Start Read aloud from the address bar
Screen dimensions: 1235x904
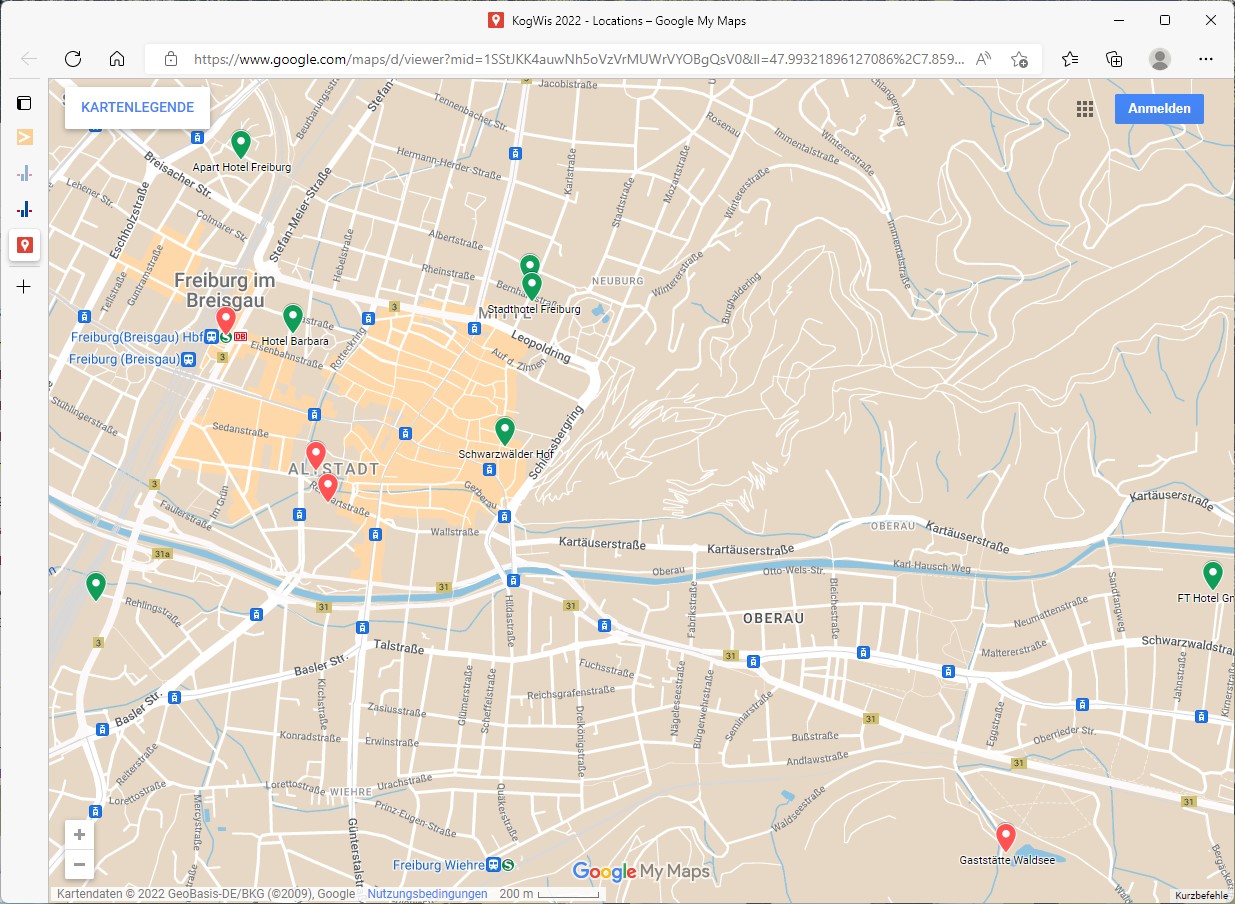pos(984,59)
